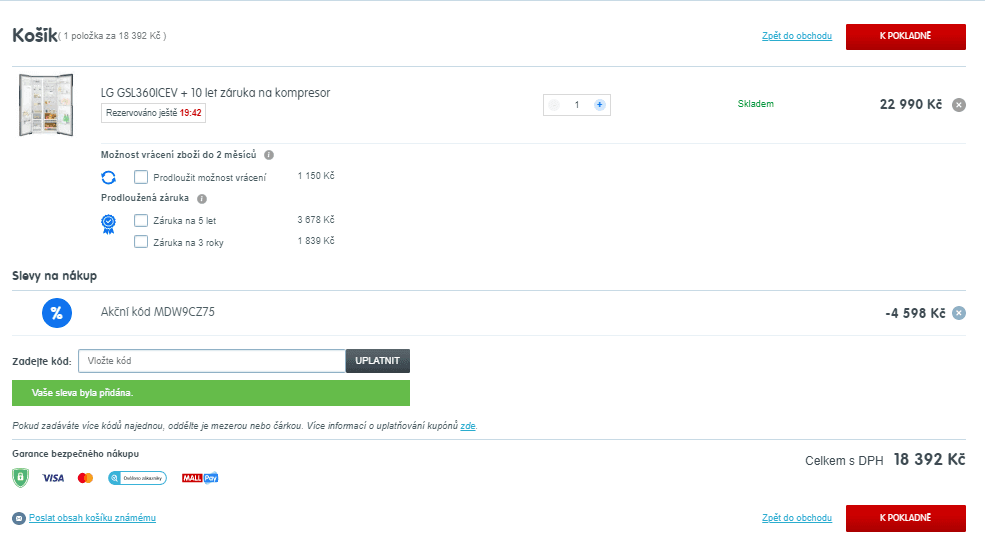
Task: Click the blue return arrows icon
Action: (109, 178)
